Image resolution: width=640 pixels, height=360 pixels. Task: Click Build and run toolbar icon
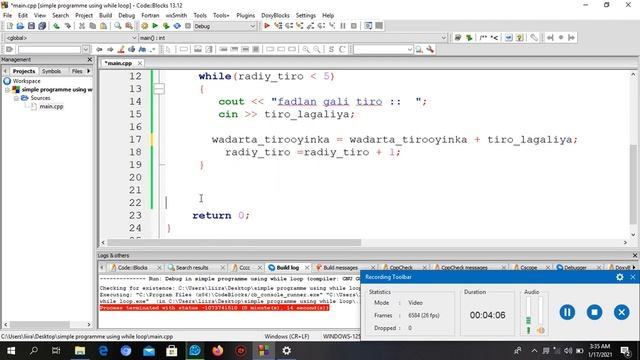[166, 26]
